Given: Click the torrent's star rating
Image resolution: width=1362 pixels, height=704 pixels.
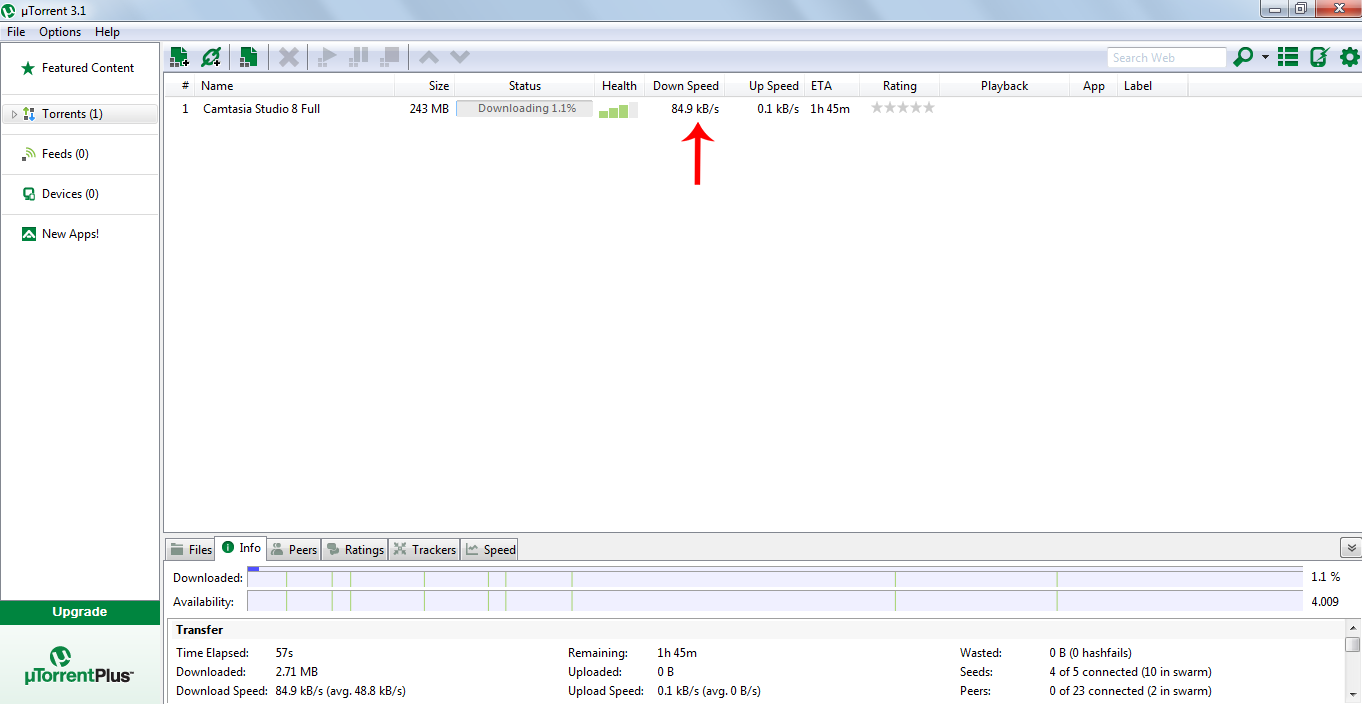Looking at the screenshot, I should pyautogui.click(x=903, y=108).
